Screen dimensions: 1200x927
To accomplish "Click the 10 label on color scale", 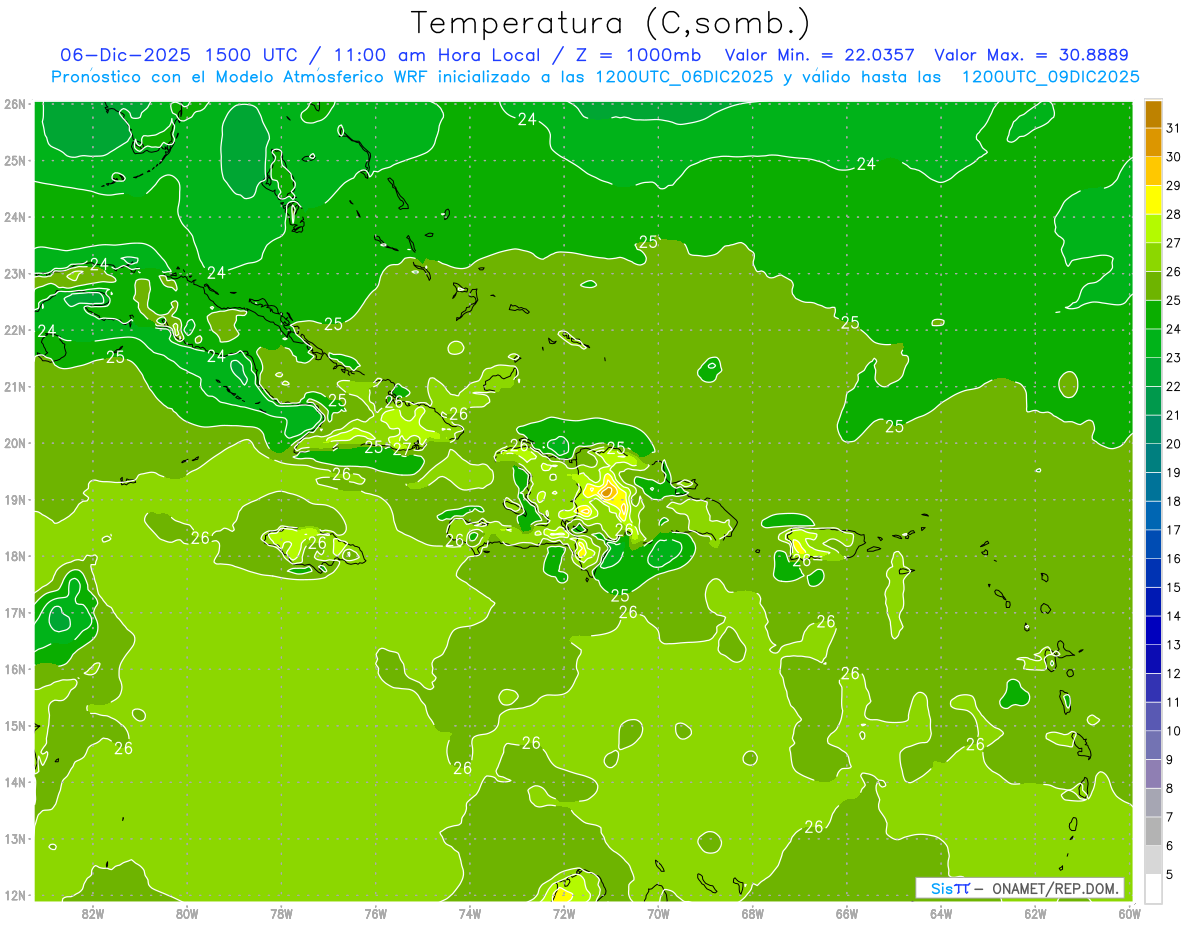I will click(x=1174, y=731).
